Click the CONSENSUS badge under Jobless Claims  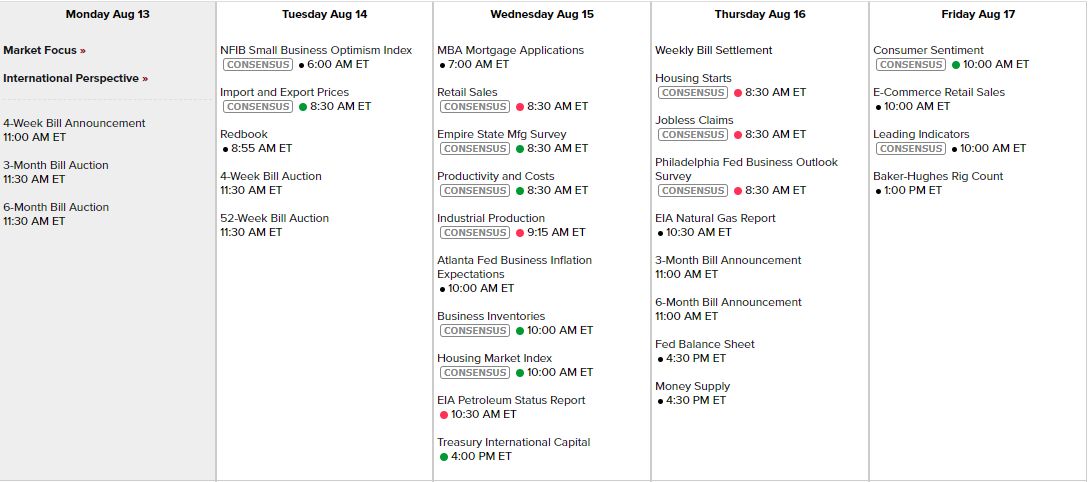coord(693,134)
